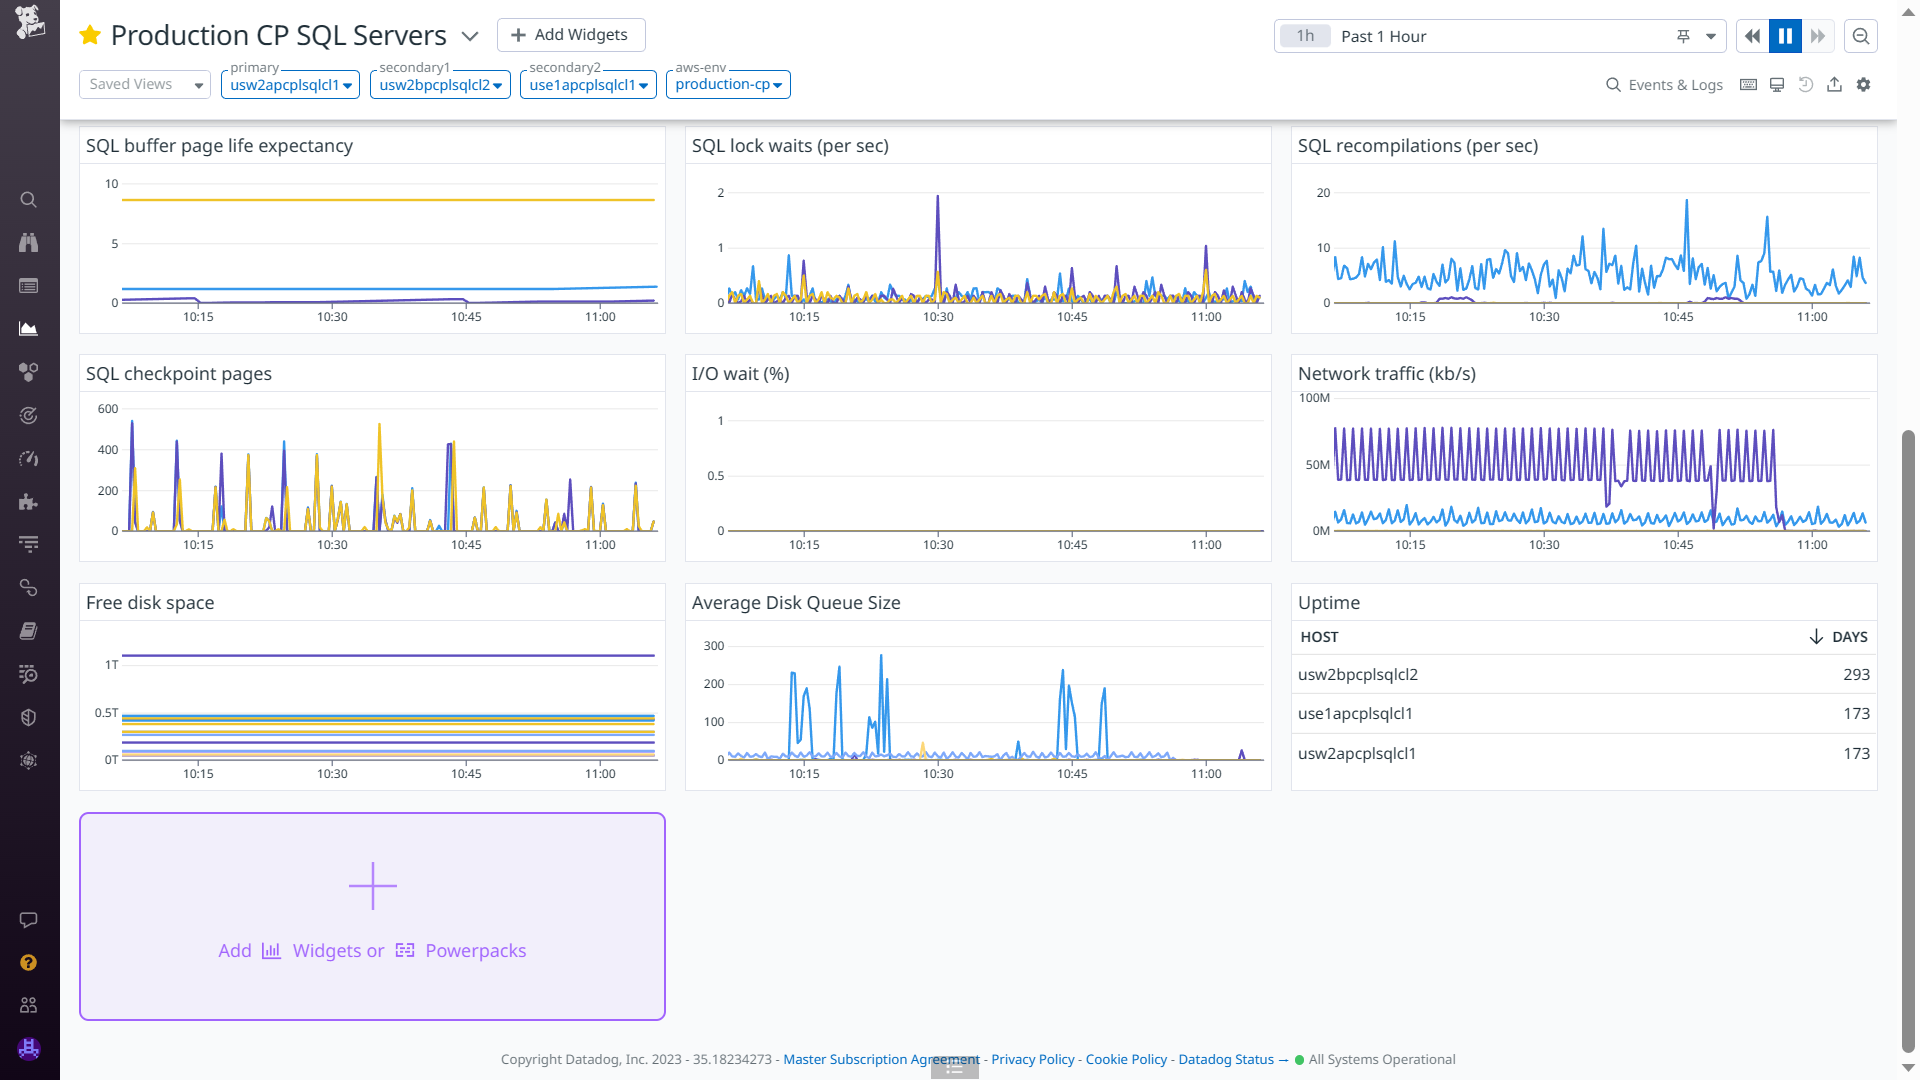Pause live updates with pause button
1920x1080 pixels.
pyautogui.click(x=1785, y=36)
